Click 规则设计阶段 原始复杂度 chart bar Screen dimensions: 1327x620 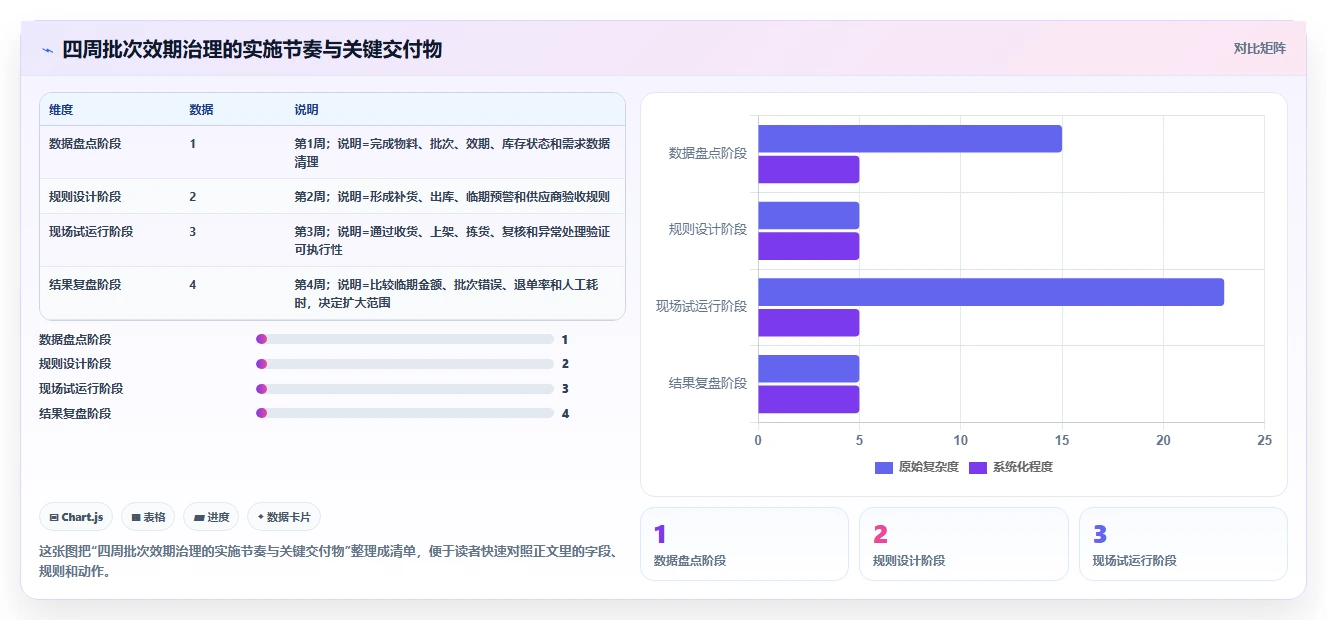(809, 216)
